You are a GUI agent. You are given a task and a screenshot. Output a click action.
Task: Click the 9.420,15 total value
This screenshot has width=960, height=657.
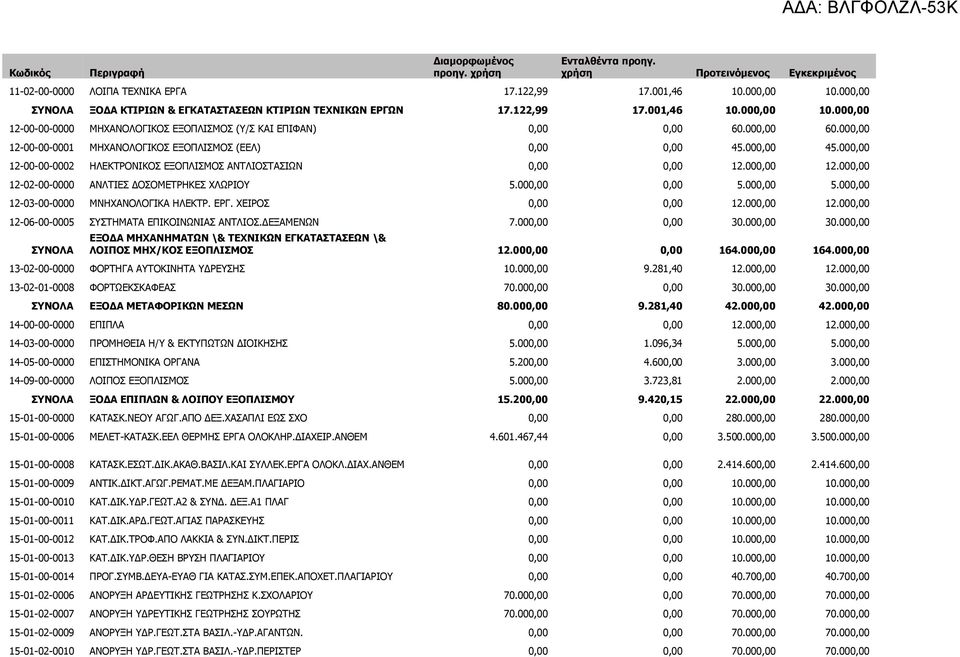660,400
